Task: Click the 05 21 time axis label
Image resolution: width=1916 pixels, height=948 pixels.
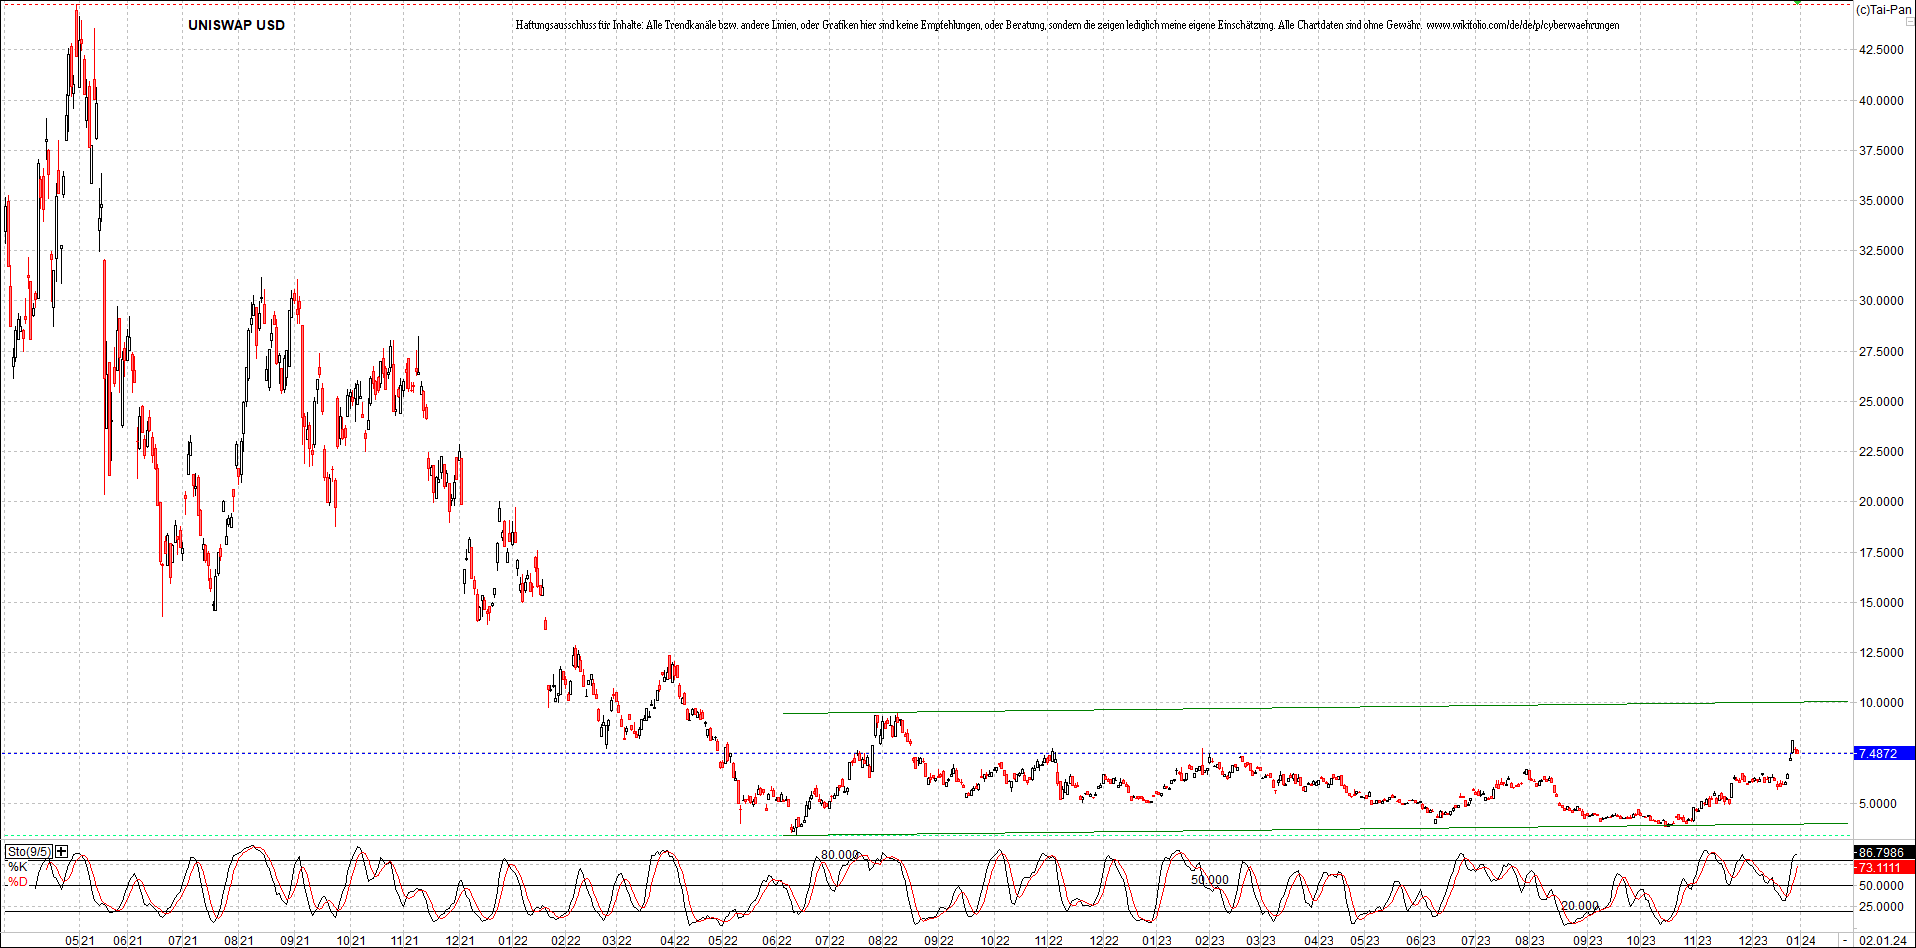Action: click(80, 941)
